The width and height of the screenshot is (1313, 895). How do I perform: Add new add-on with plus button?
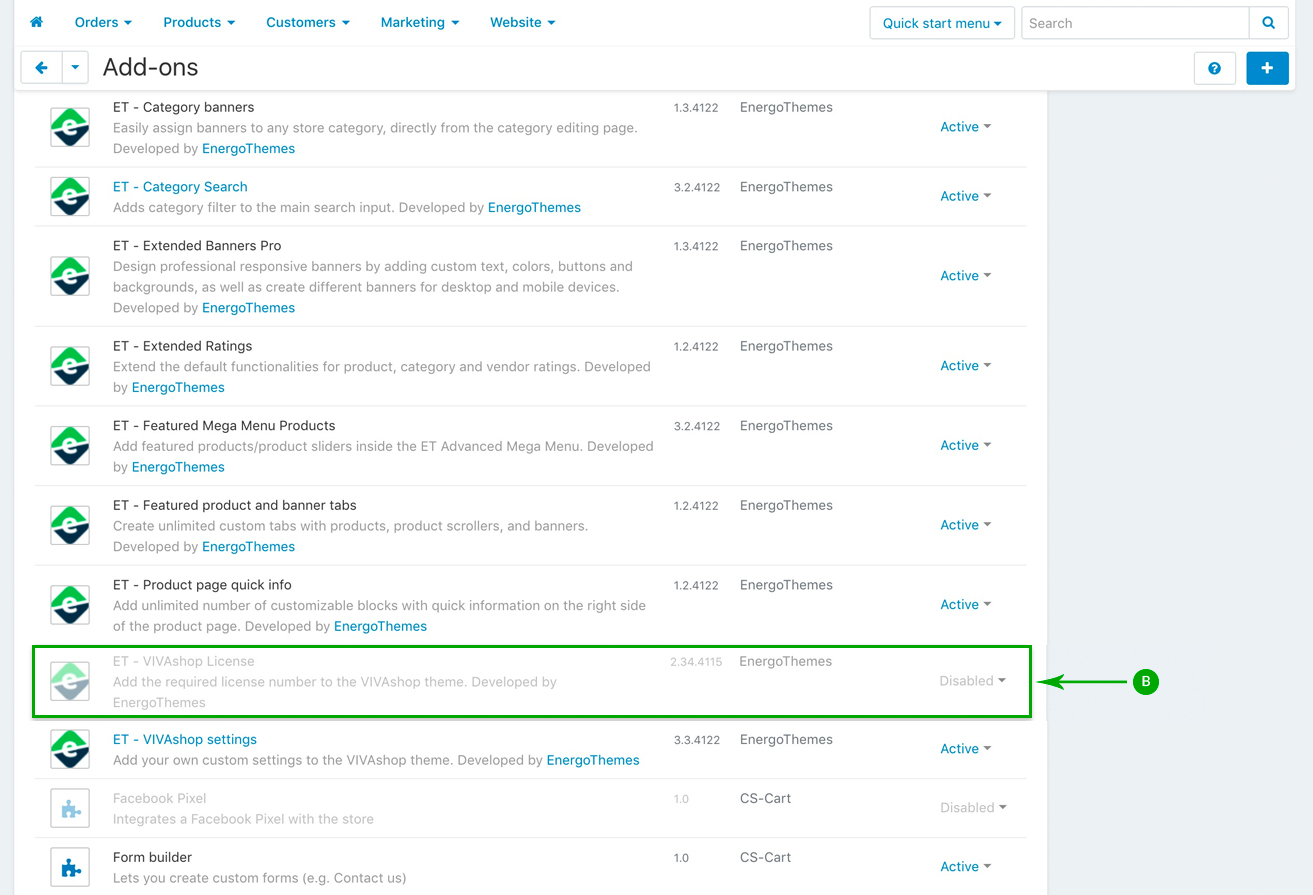(x=1267, y=68)
